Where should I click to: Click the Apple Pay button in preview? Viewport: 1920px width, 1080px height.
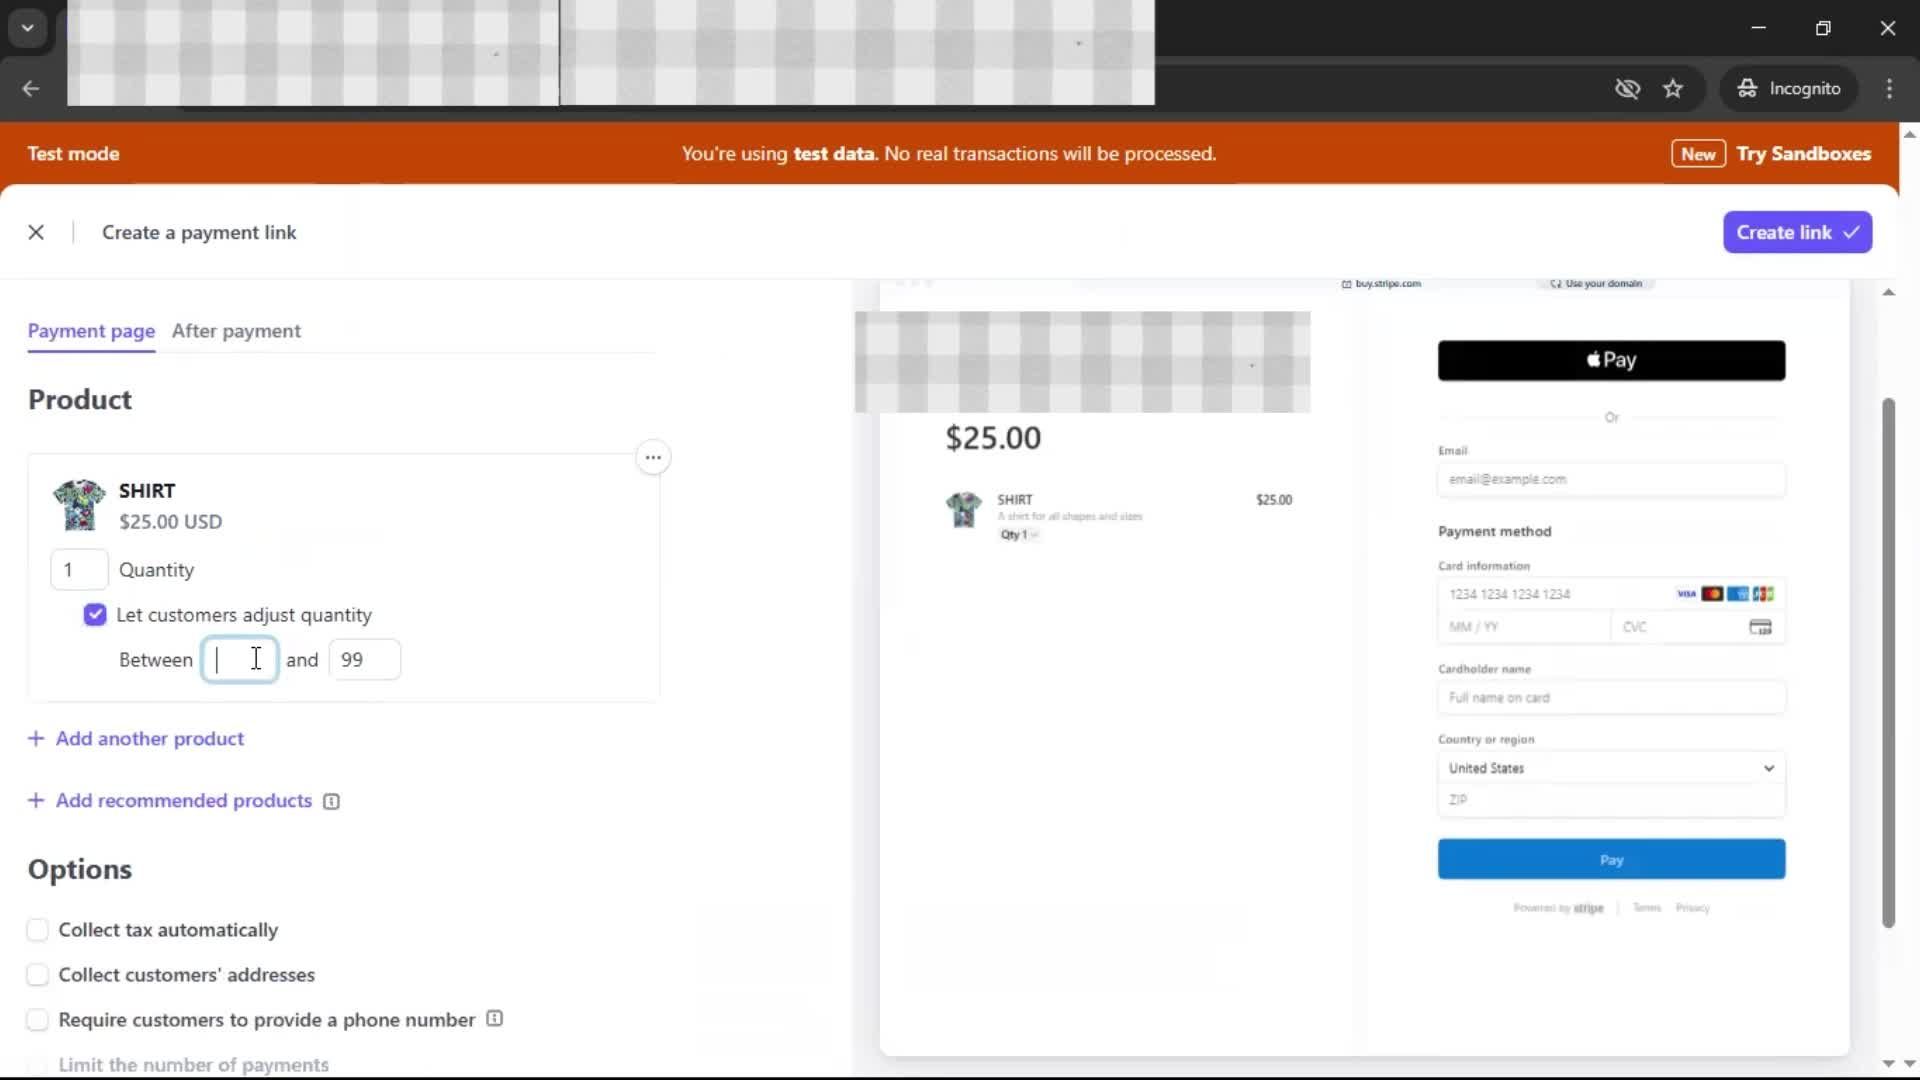click(1611, 360)
